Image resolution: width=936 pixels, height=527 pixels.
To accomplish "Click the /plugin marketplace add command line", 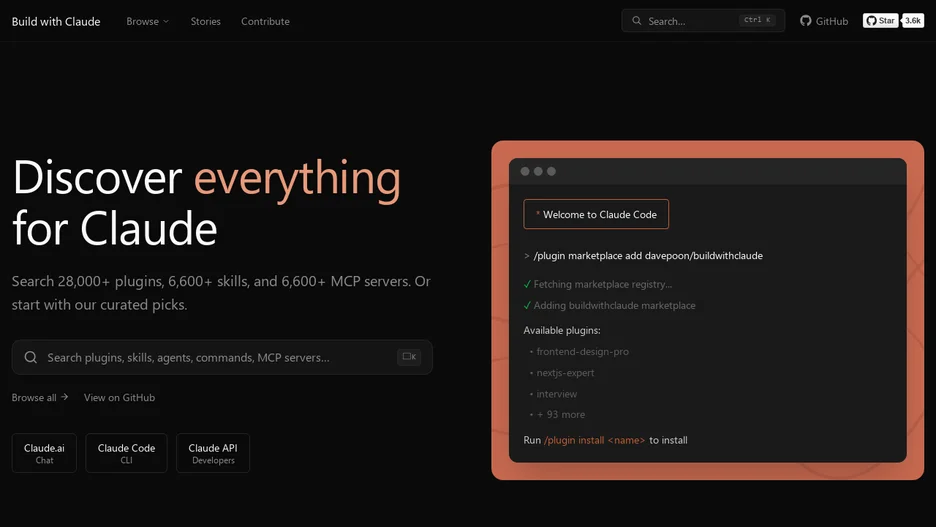I will click(x=643, y=255).
